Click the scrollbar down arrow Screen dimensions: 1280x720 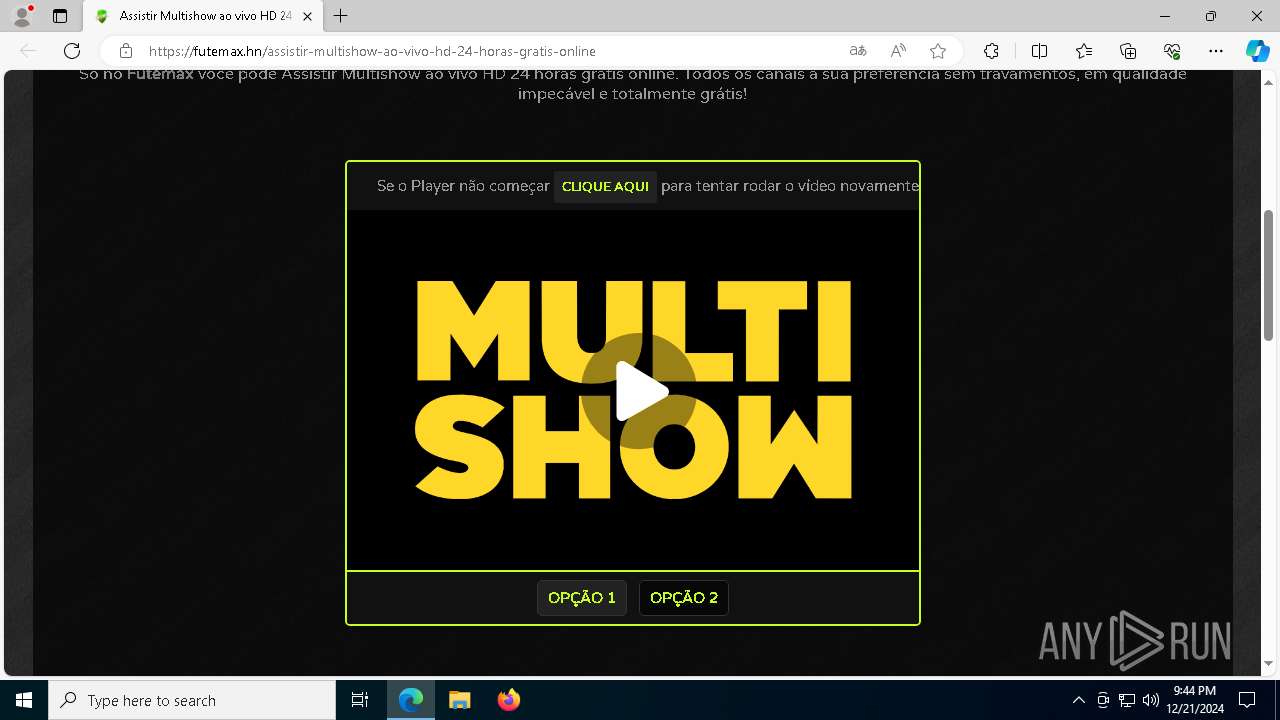[1269, 663]
